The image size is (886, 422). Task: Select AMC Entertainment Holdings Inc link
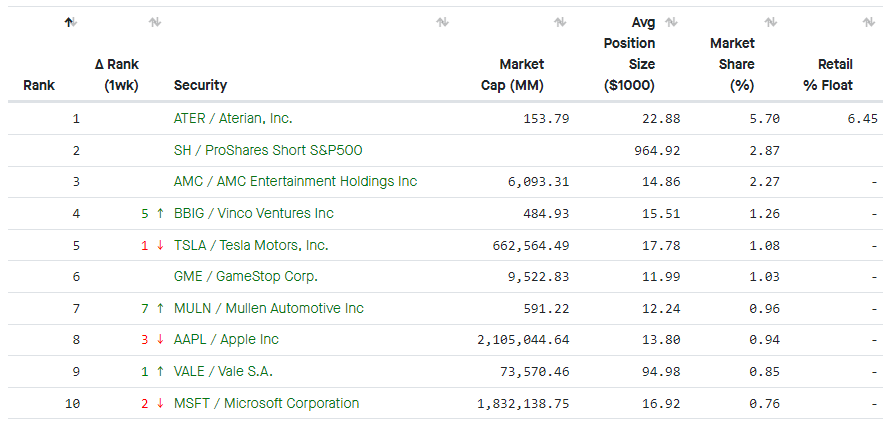point(295,181)
